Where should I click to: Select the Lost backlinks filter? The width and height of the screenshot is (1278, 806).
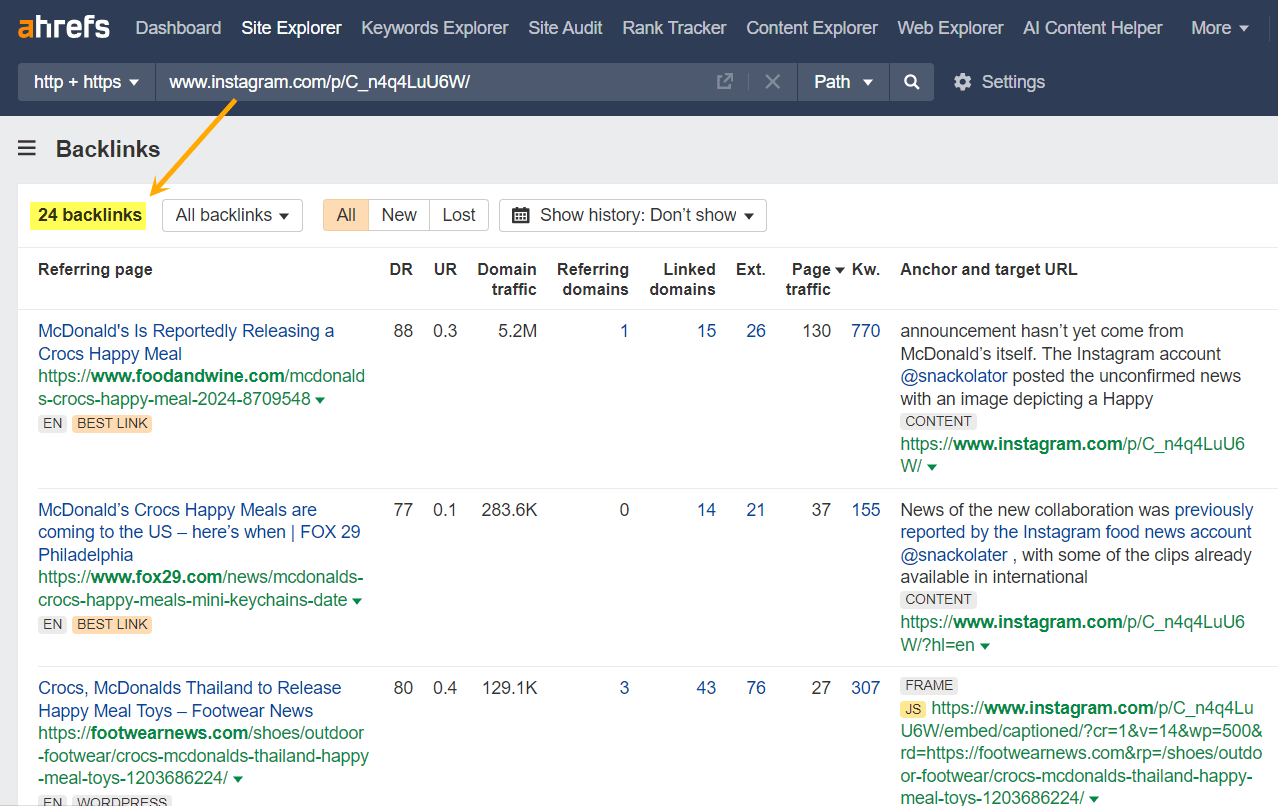(458, 214)
